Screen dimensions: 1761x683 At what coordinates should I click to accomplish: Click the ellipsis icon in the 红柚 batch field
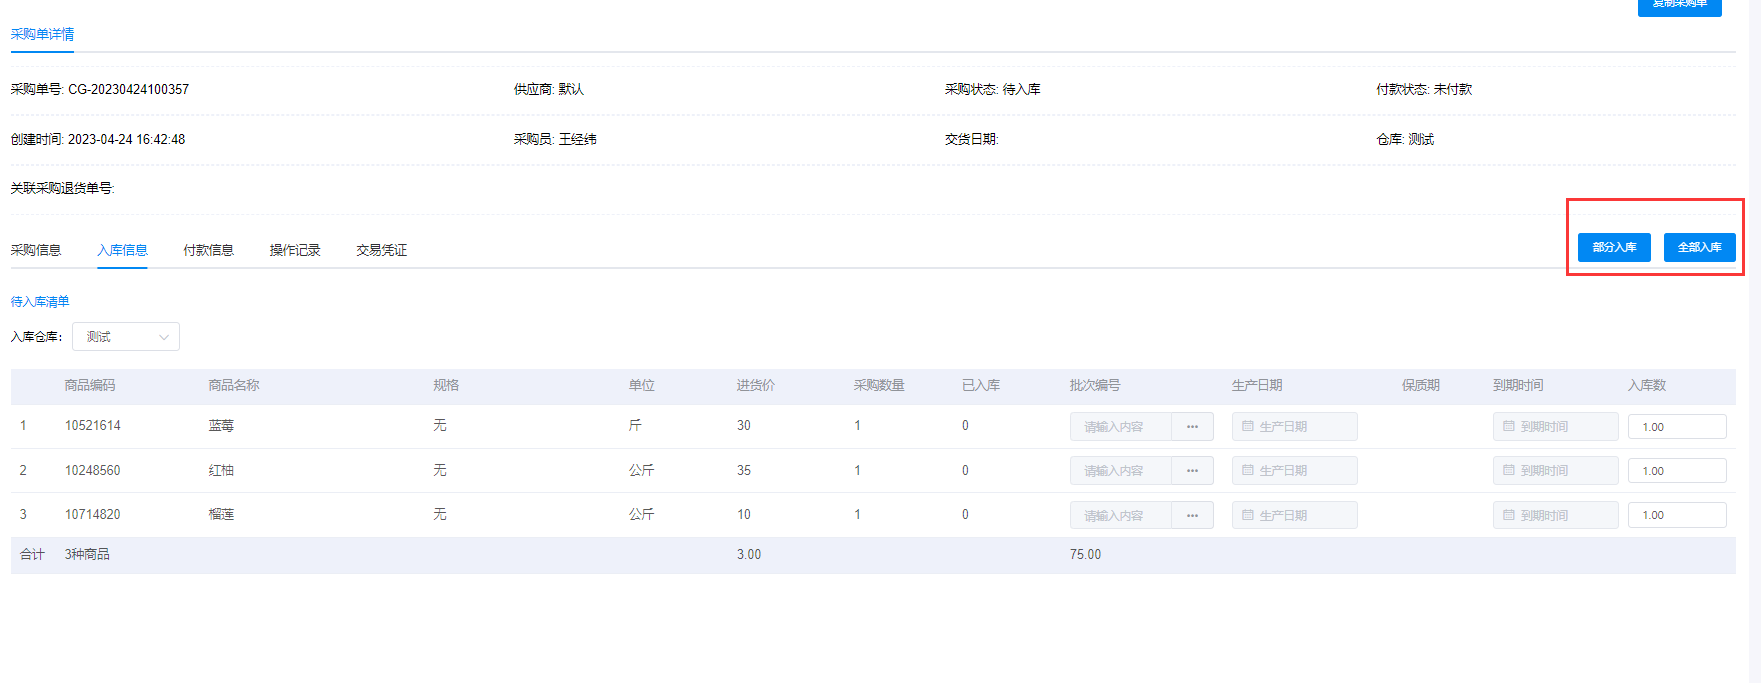click(1192, 471)
